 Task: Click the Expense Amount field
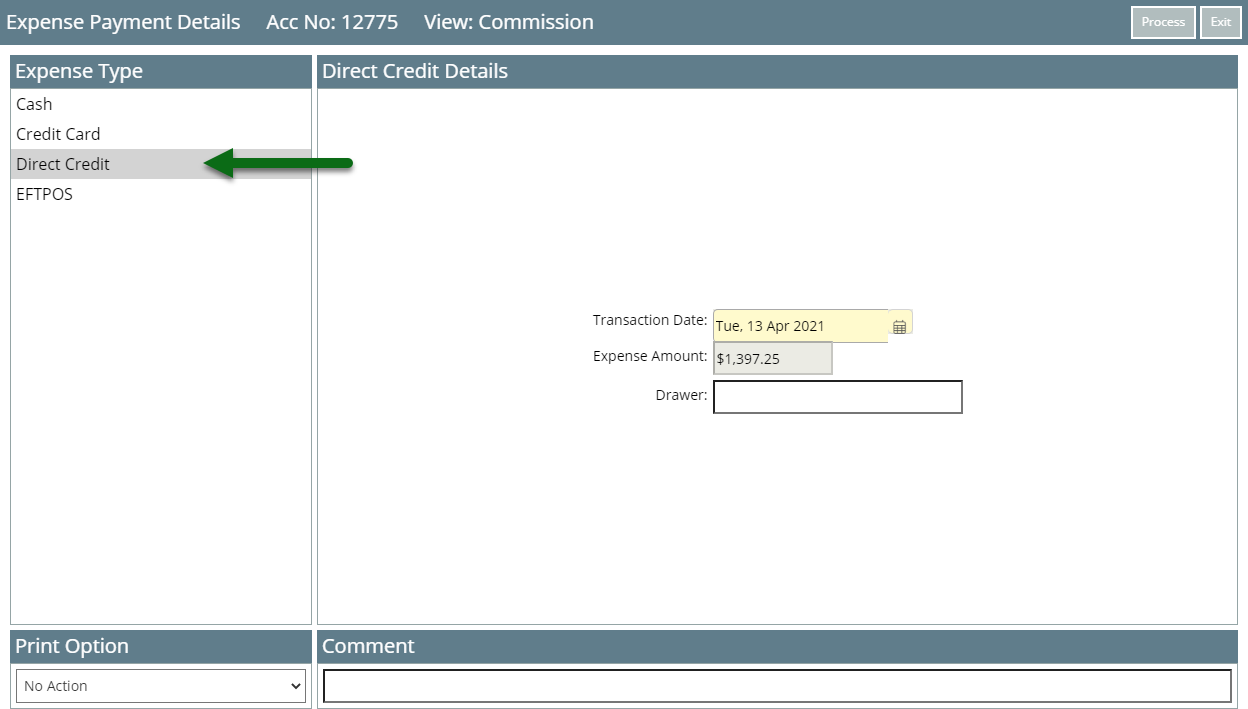(772, 358)
